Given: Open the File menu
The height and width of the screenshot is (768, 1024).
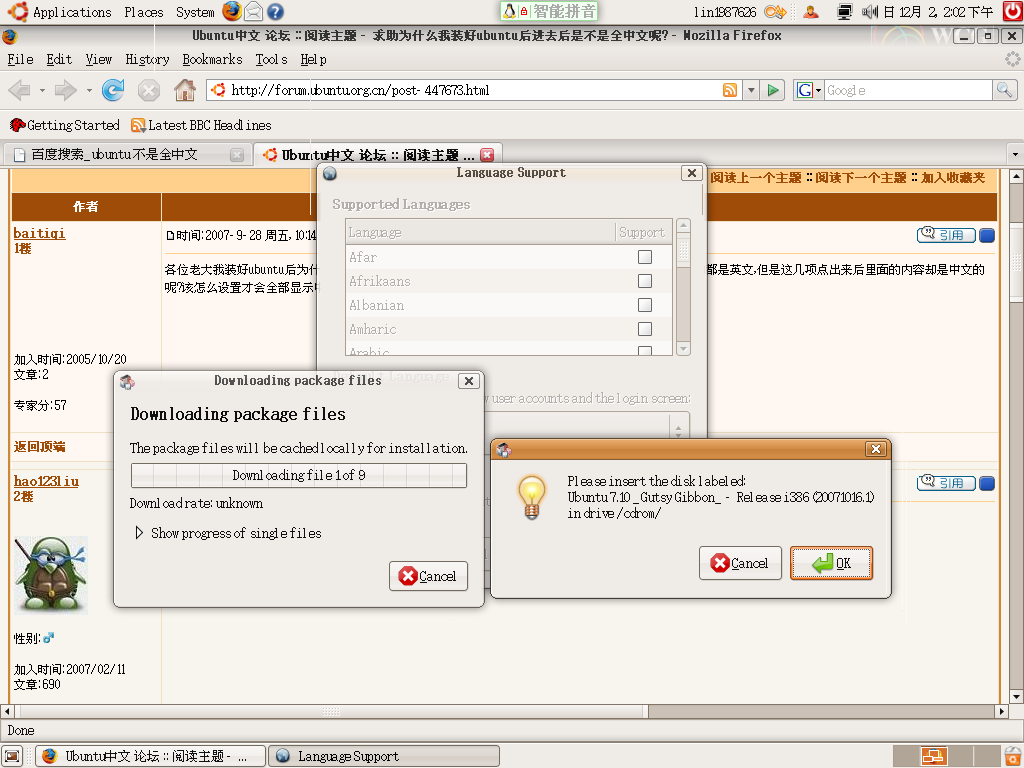Looking at the screenshot, I should [20, 59].
